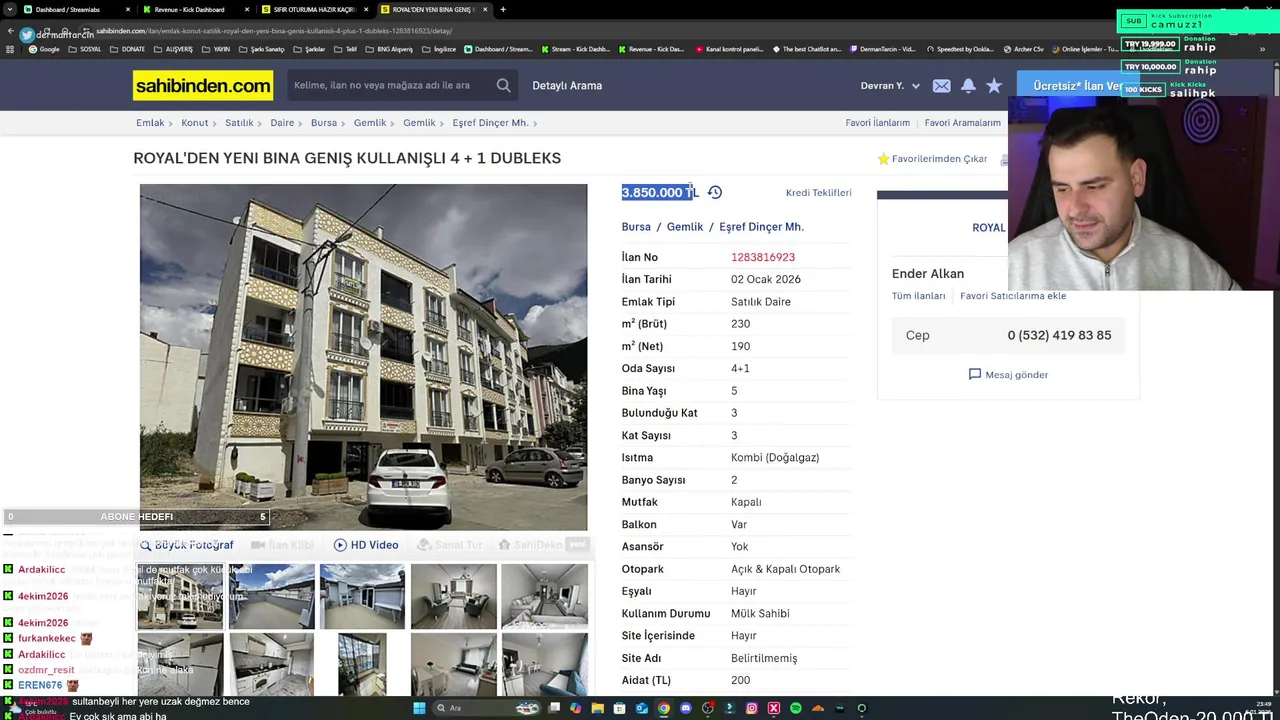Open Spotify from taskbar

pyautogui.click(x=795, y=708)
